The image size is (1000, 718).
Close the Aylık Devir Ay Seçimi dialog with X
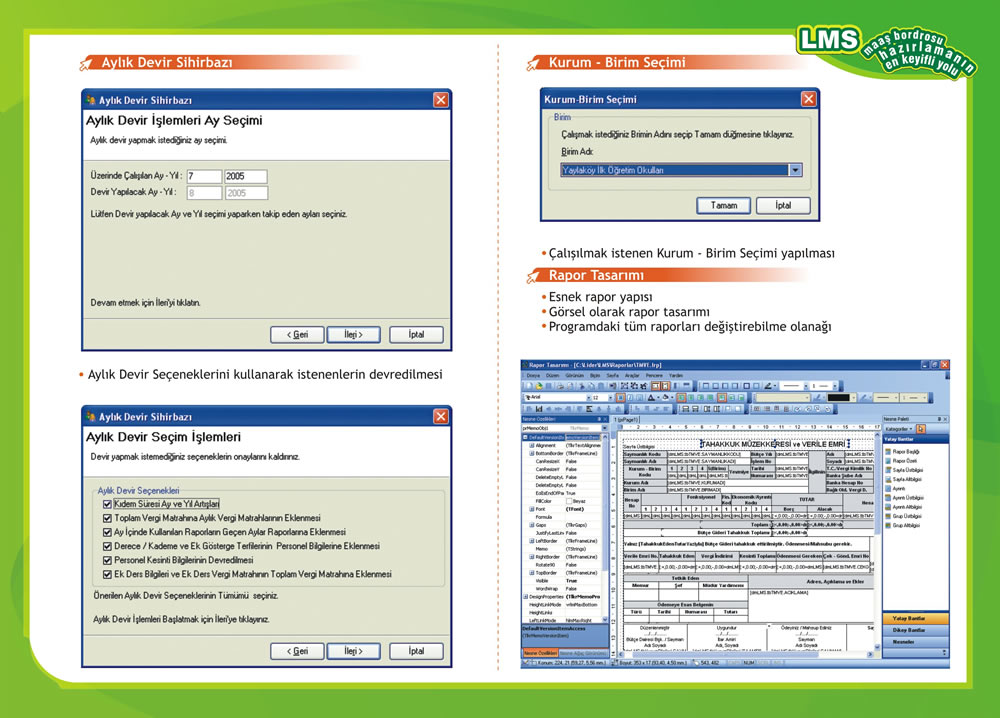coord(441,99)
